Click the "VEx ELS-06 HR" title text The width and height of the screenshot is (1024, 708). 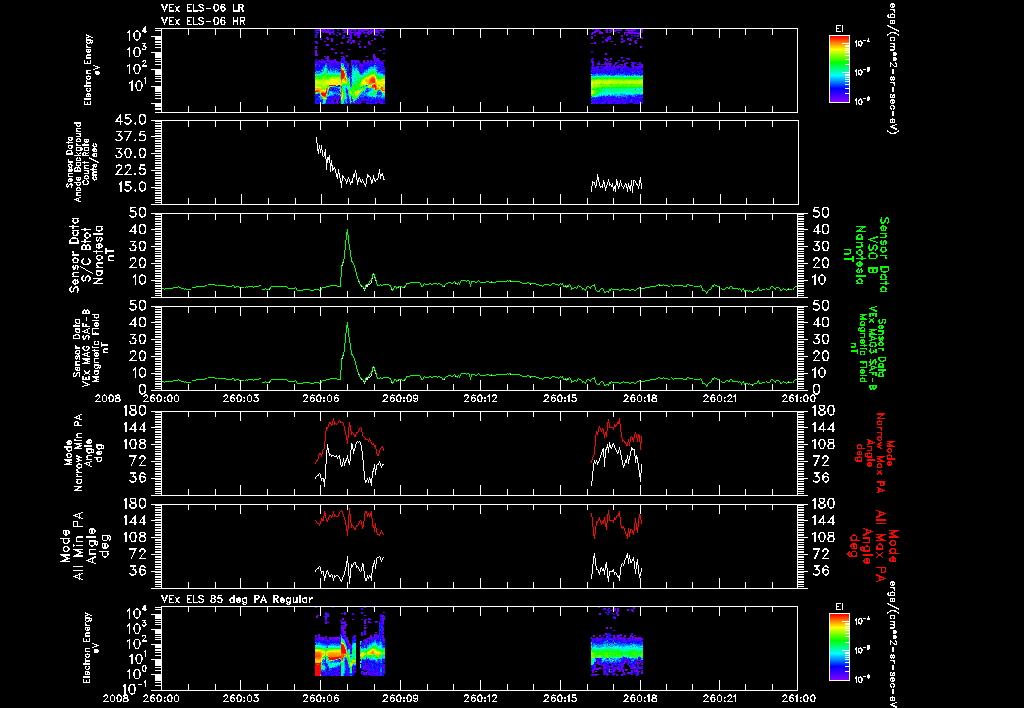click(203, 21)
